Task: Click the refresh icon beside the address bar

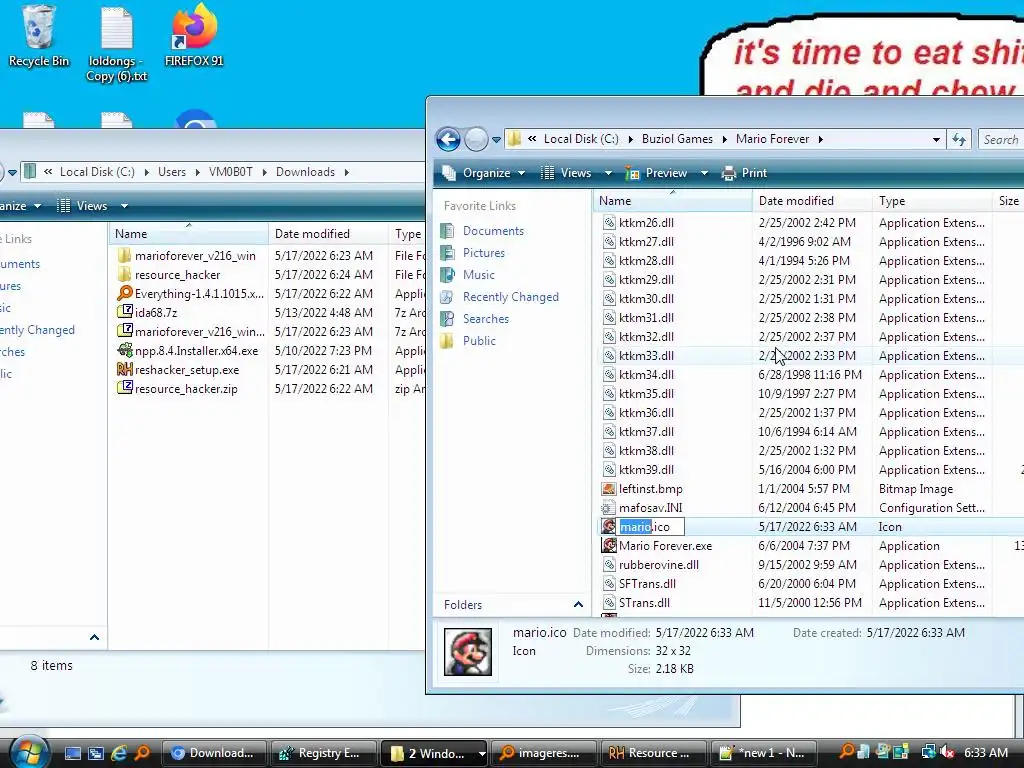Action: (959, 139)
